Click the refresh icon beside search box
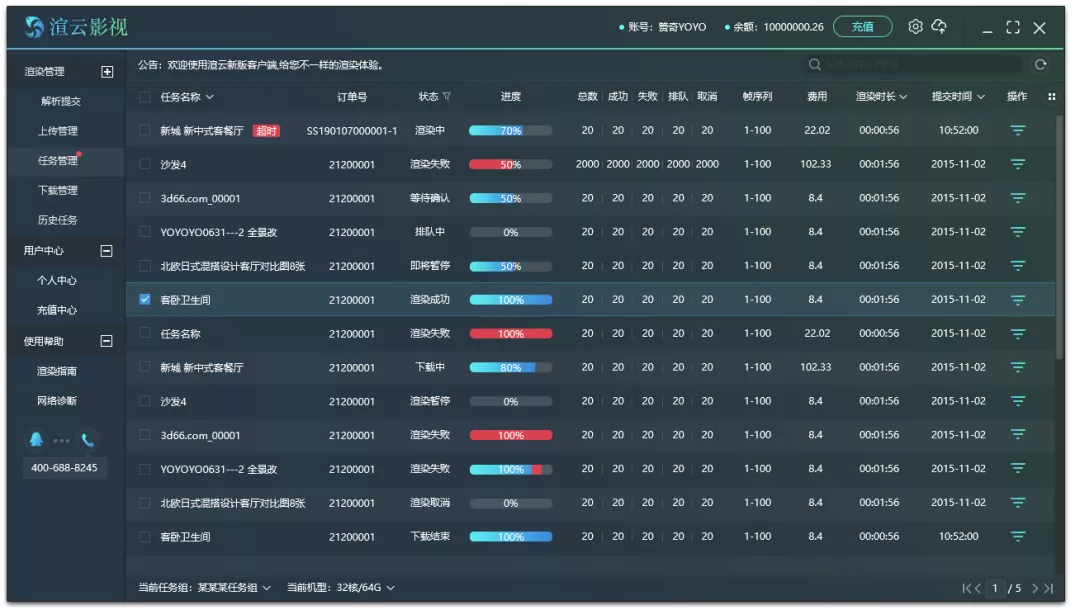 pos(1041,65)
